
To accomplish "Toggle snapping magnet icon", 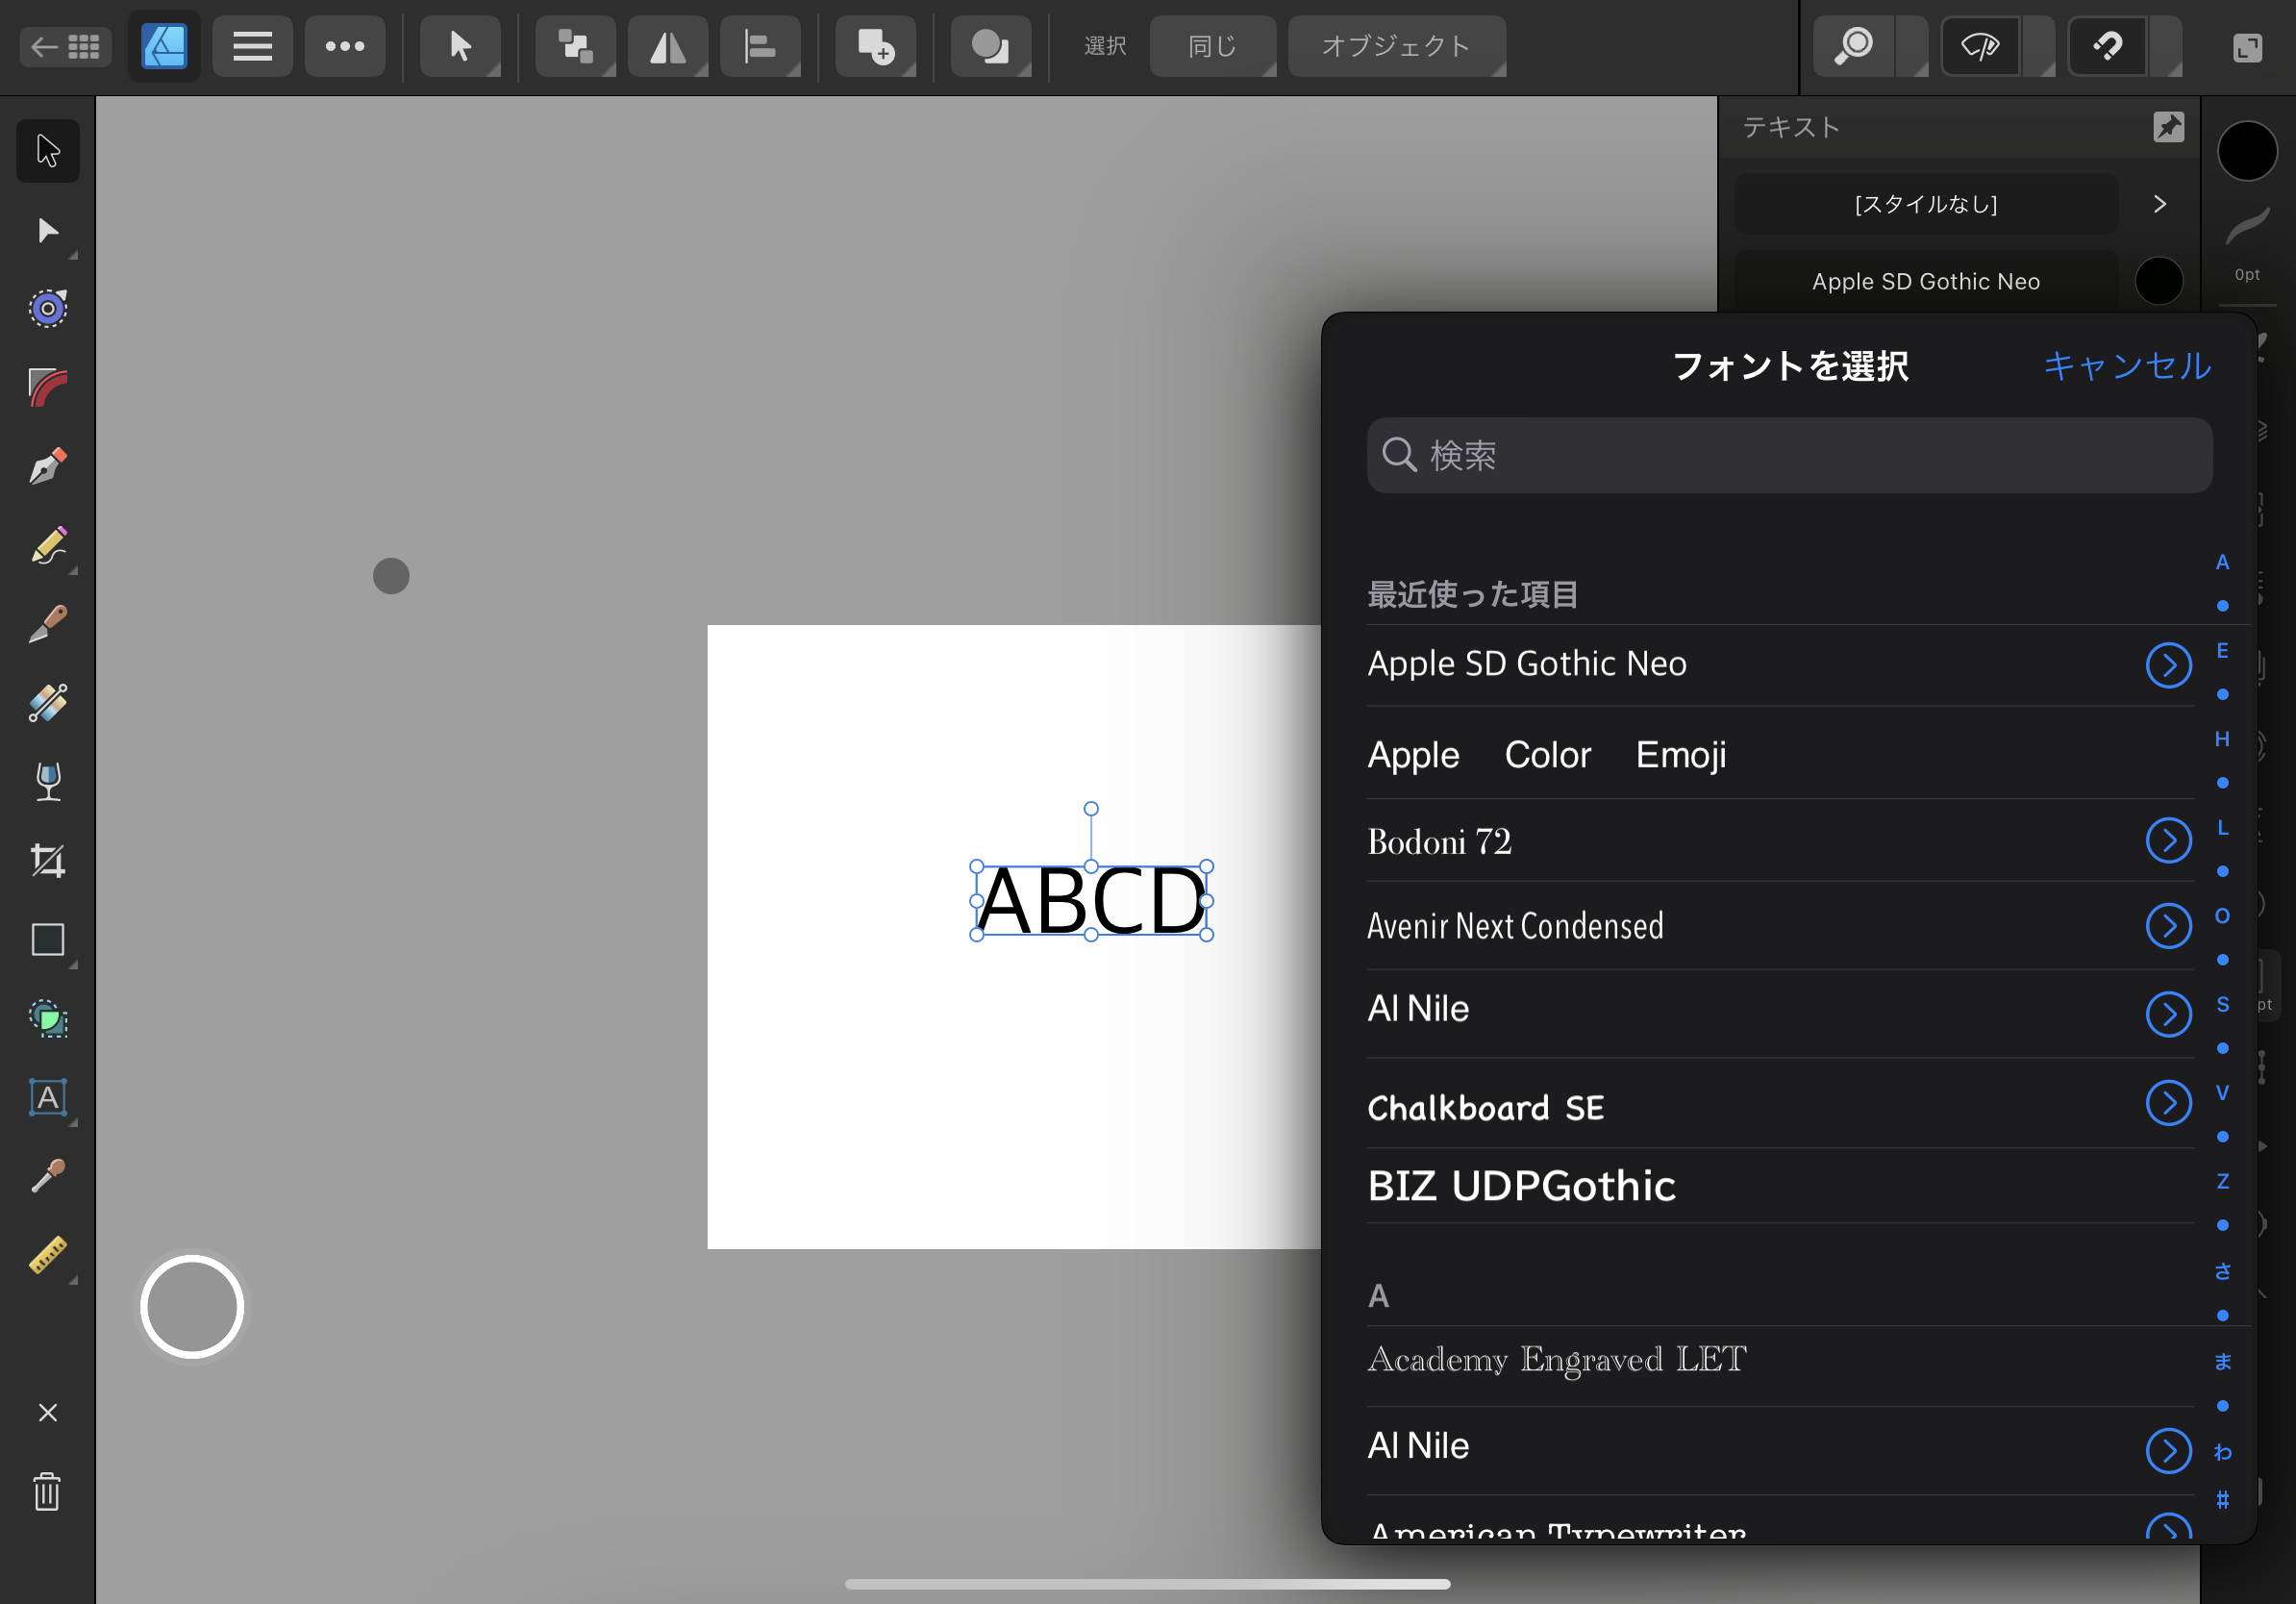I will (2108, 46).
